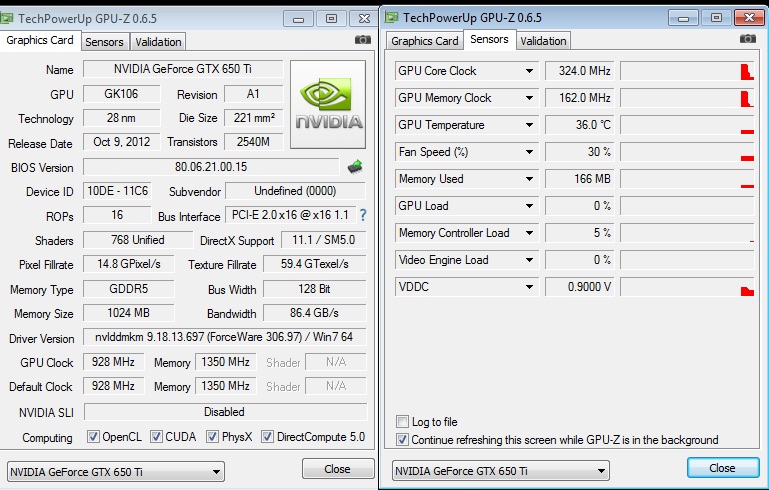Toggle the DirectCompute 5.0 checkbox

[267, 437]
